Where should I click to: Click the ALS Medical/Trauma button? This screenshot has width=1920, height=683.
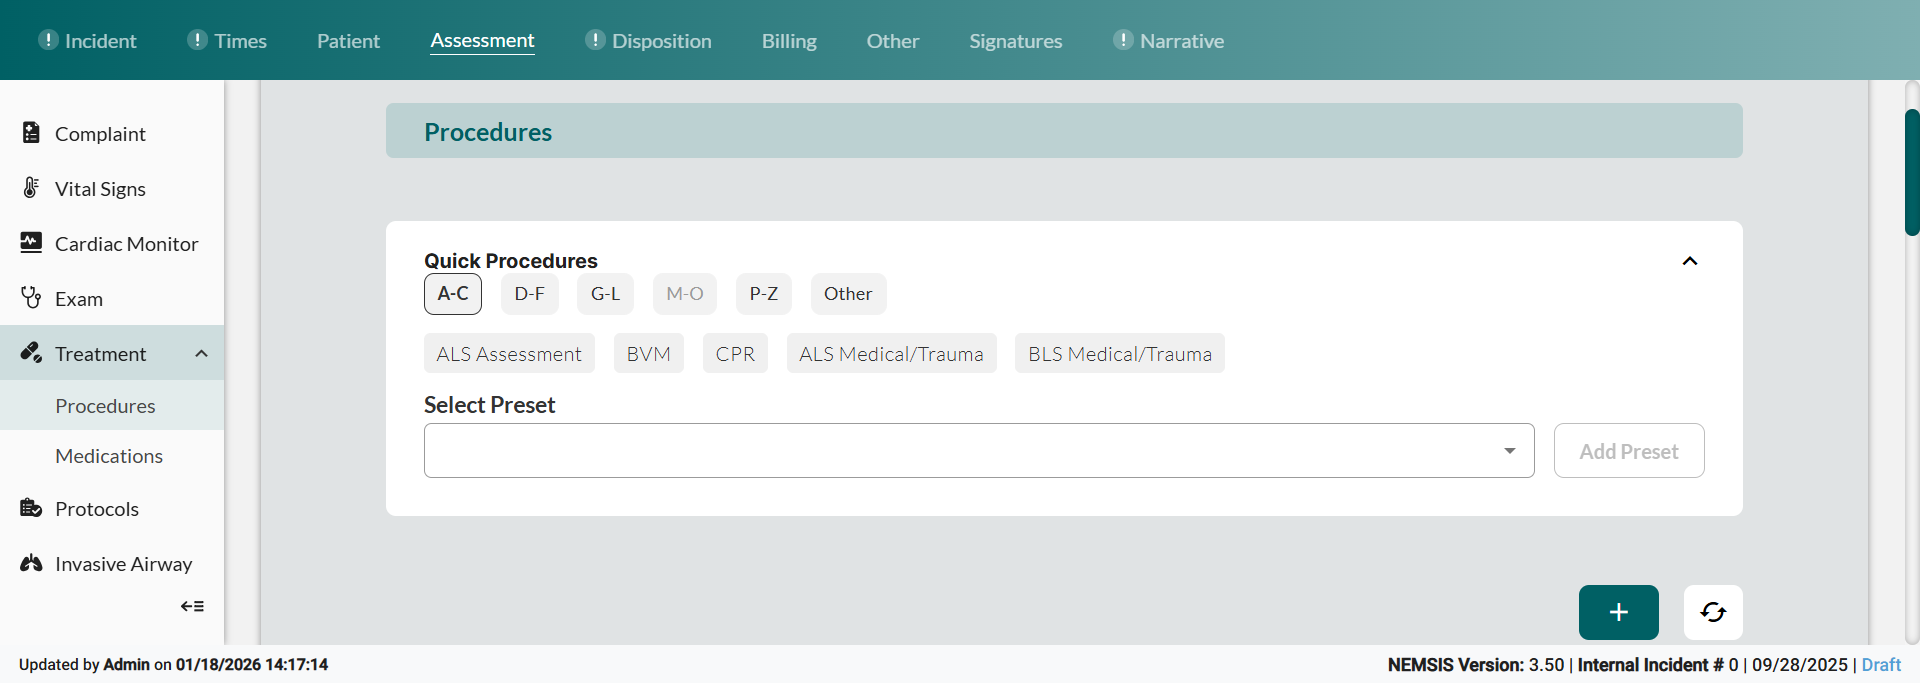point(891,354)
